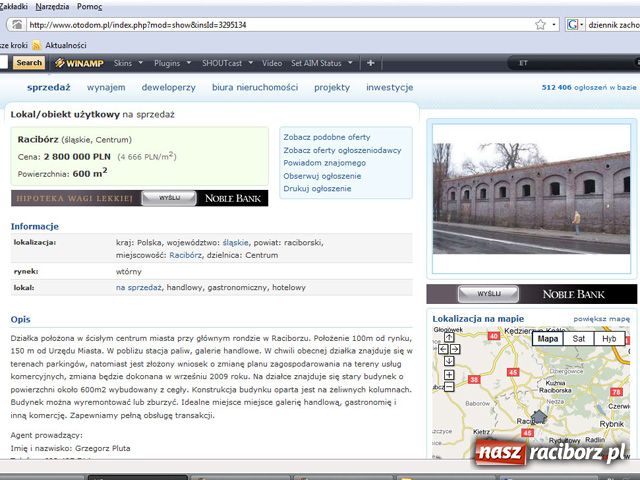The height and width of the screenshot is (480, 640).
Task: Switch map to Hyb view
Action: (609, 339)
